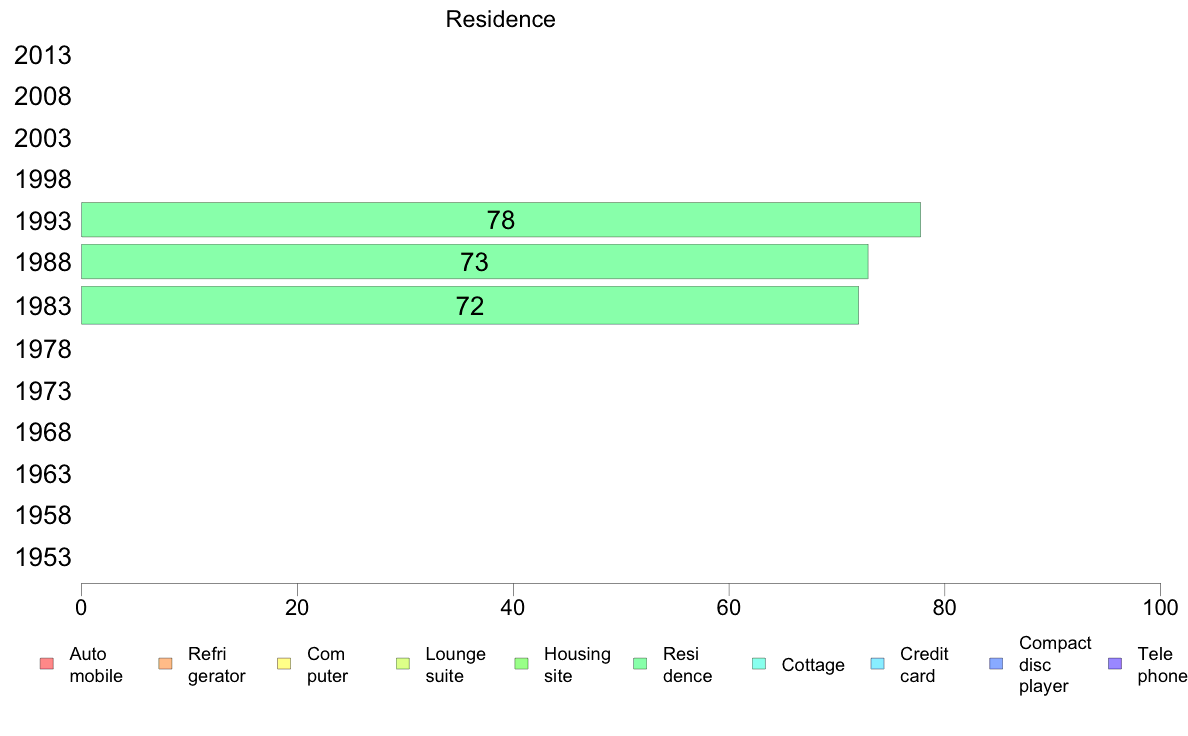Viewport: 1188px width, 736px height.
Task: Click the Telephone purple legend swatch
Action: coord(1115,664)
